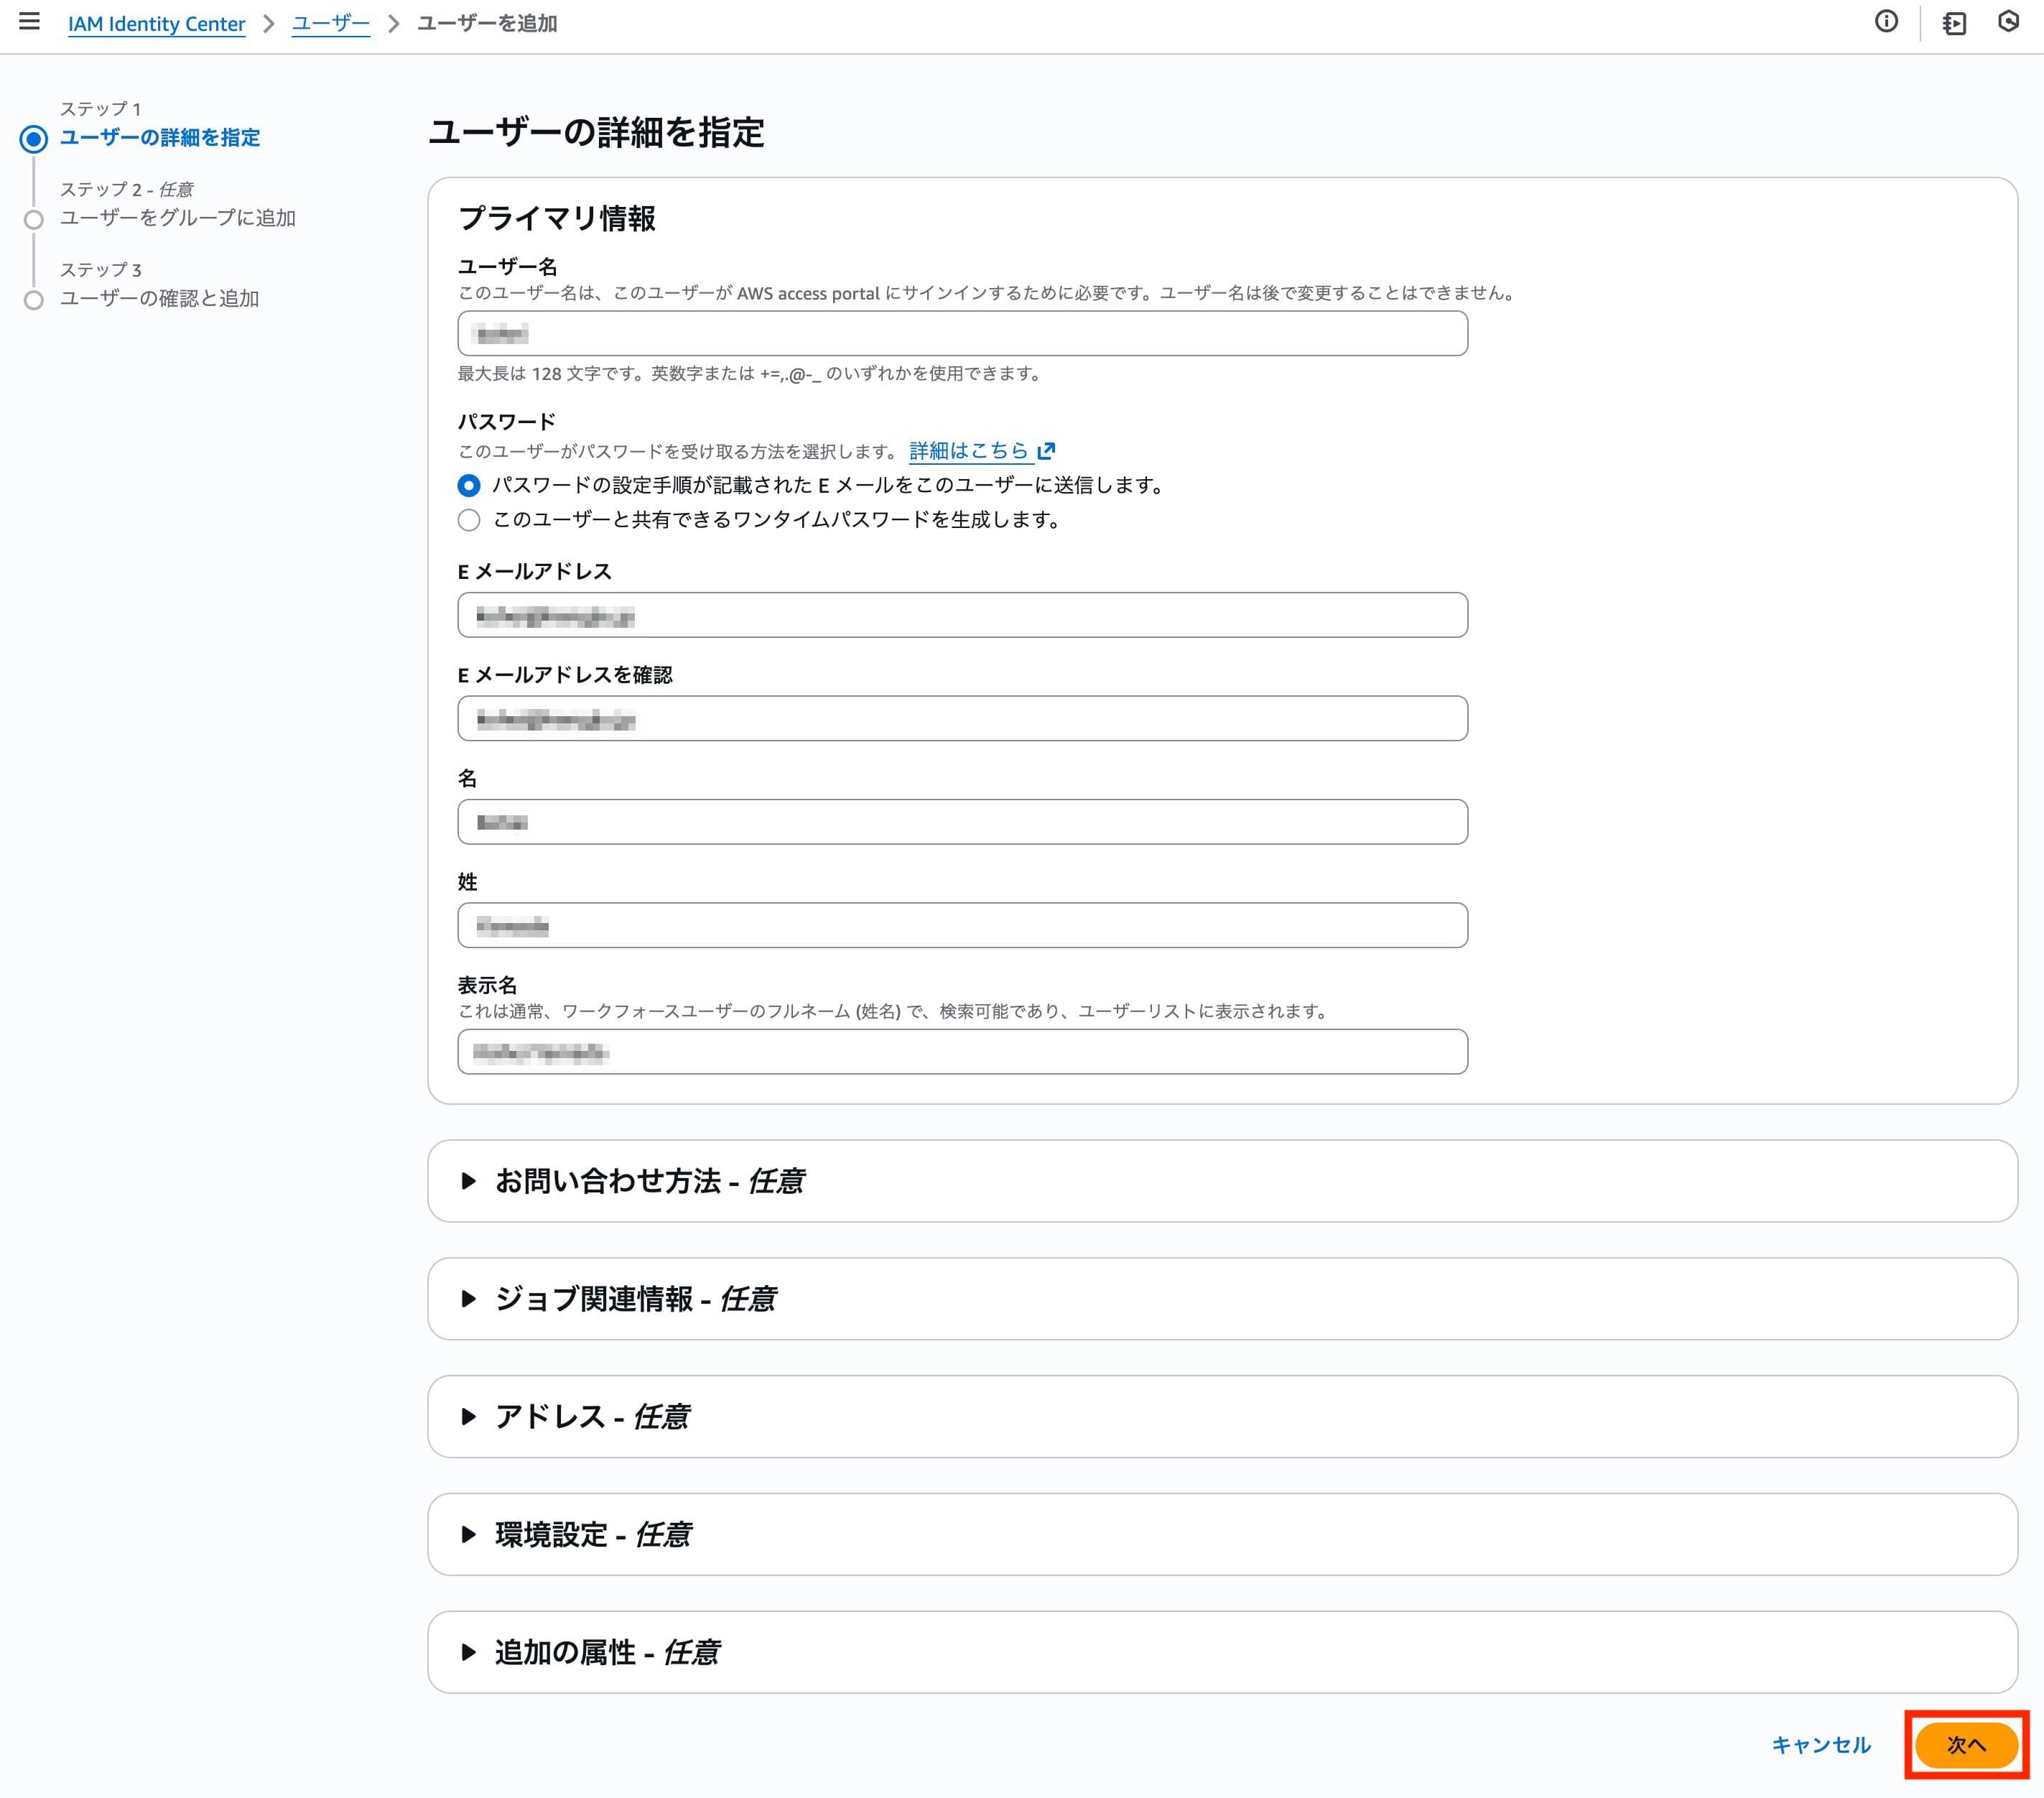The height and width of the screenshot is (1798, 2044).
Task: Go to IAM Identity Center breadcrumb
Action: (x=156, y=23)
